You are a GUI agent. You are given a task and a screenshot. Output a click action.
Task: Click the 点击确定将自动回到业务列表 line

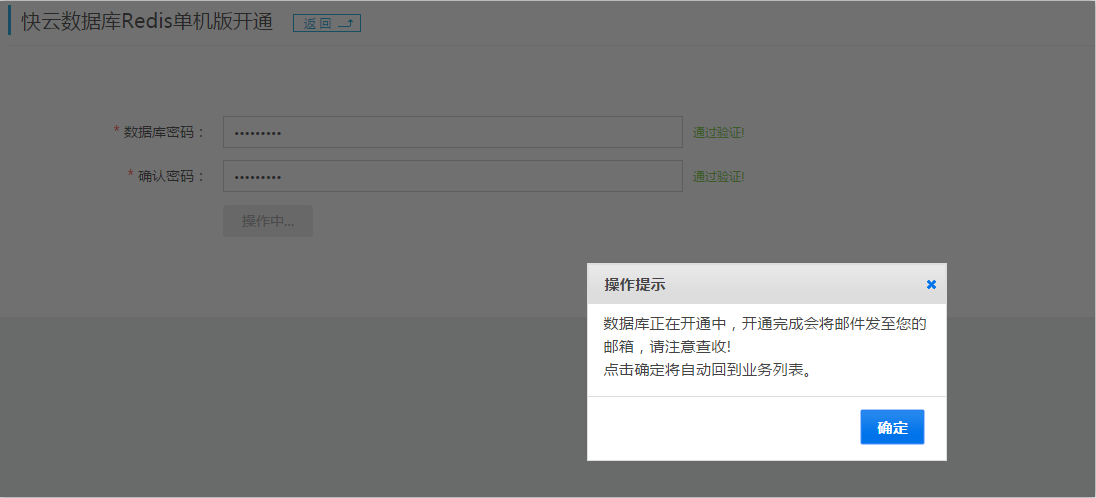707,371
